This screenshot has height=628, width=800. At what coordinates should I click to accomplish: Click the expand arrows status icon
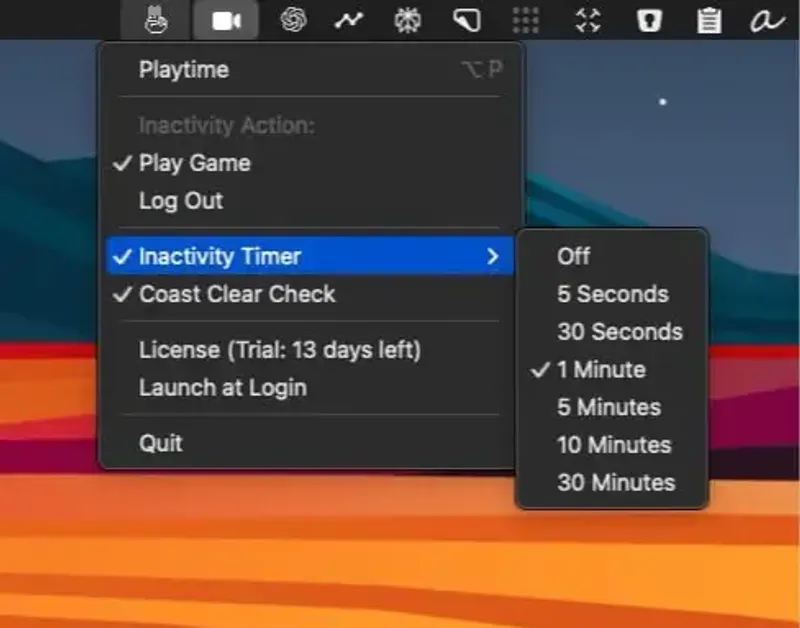(x=587, y=19)
